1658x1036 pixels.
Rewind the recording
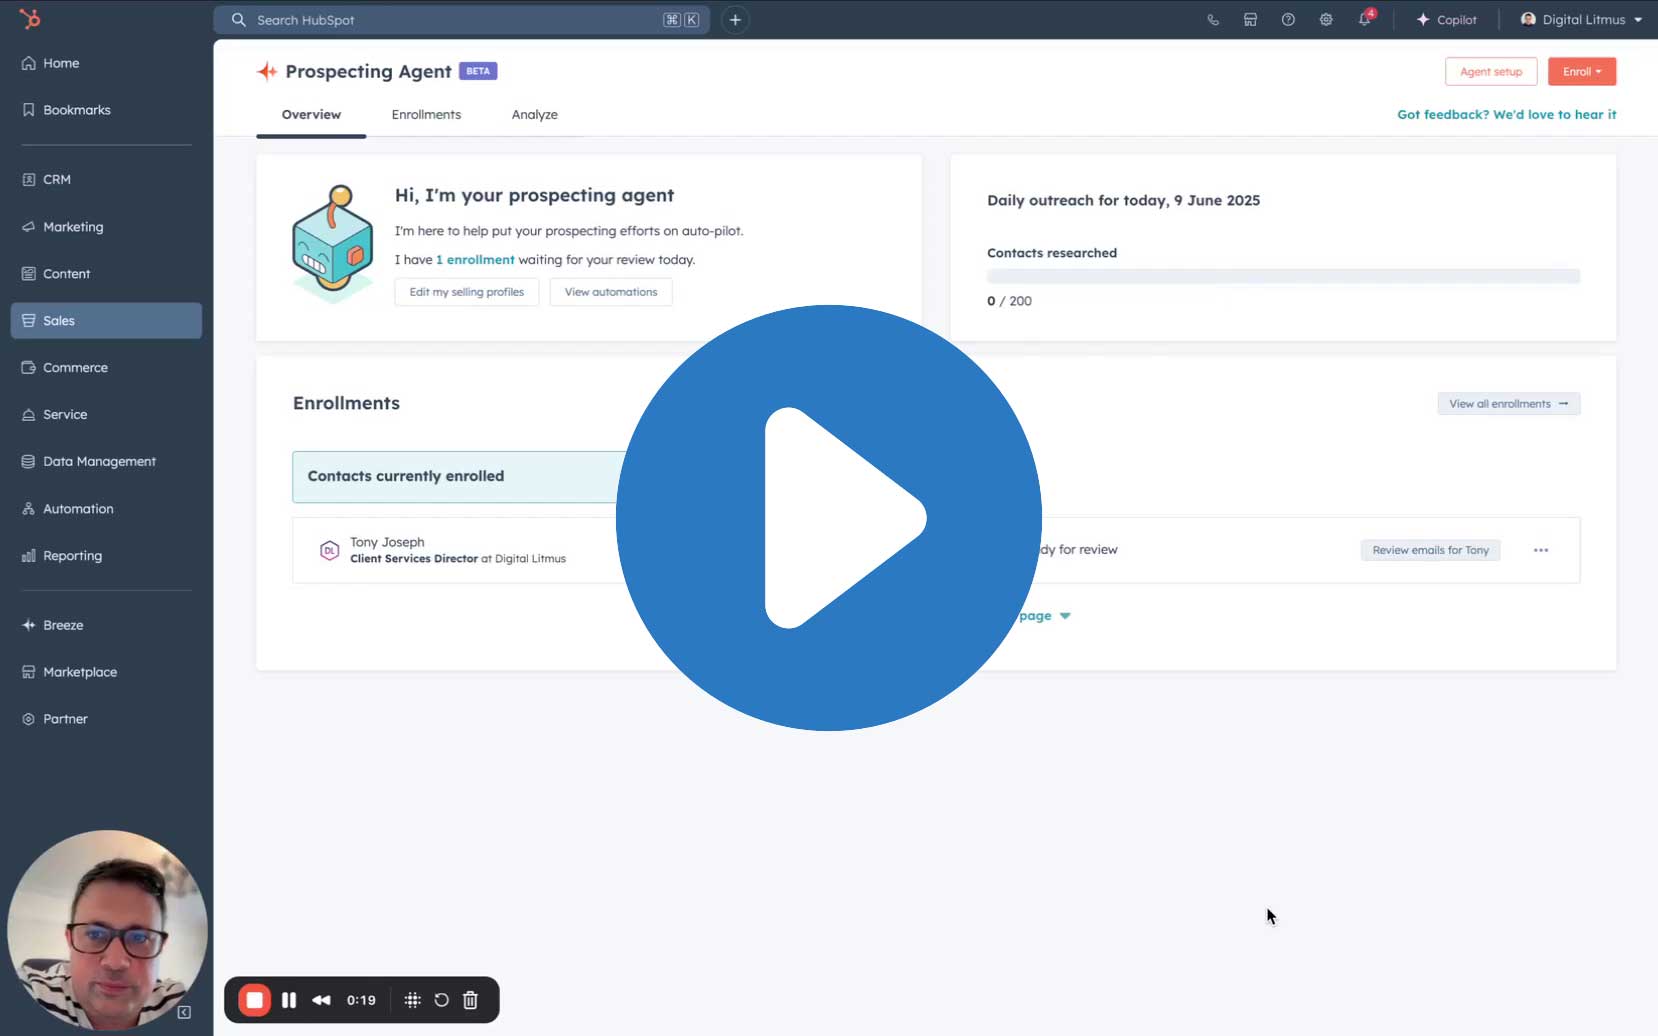click(321, 1000)
